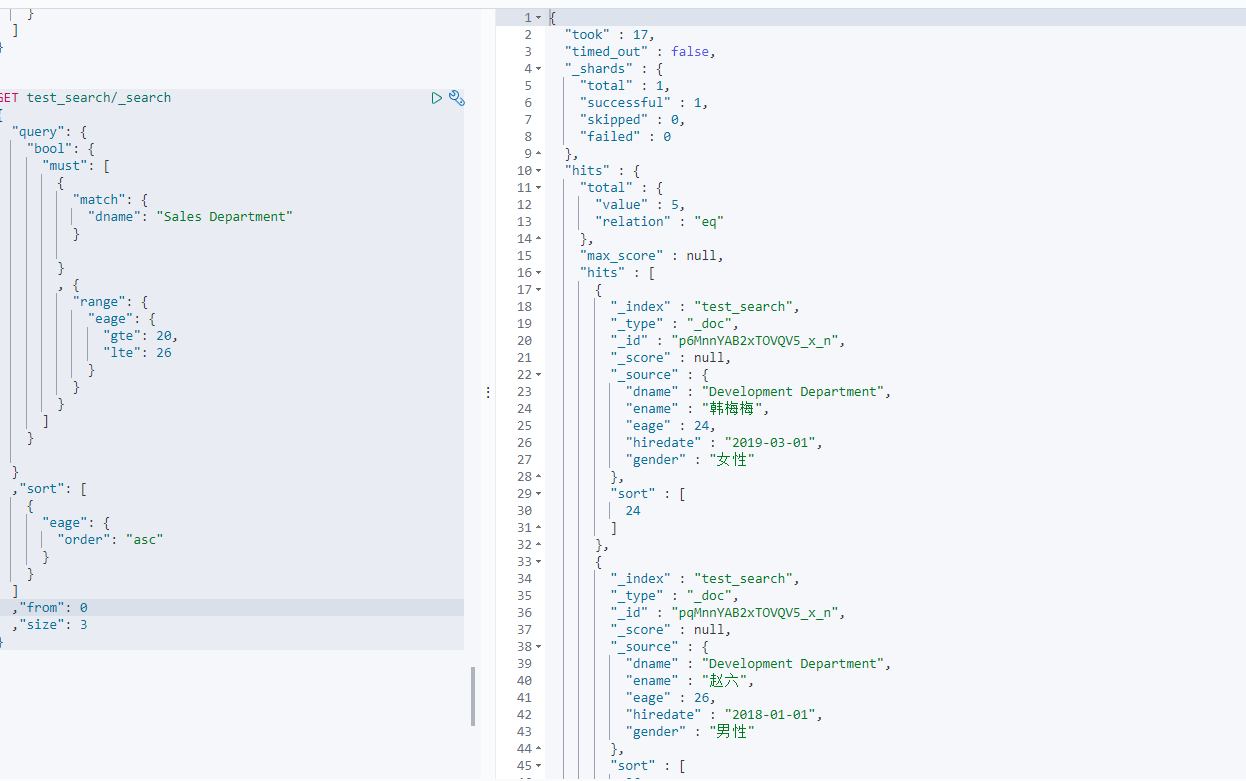This screenshot has height=781, width=1246.
Task: Click the "timed_out" : false line
Action: (x=641, y=52)
